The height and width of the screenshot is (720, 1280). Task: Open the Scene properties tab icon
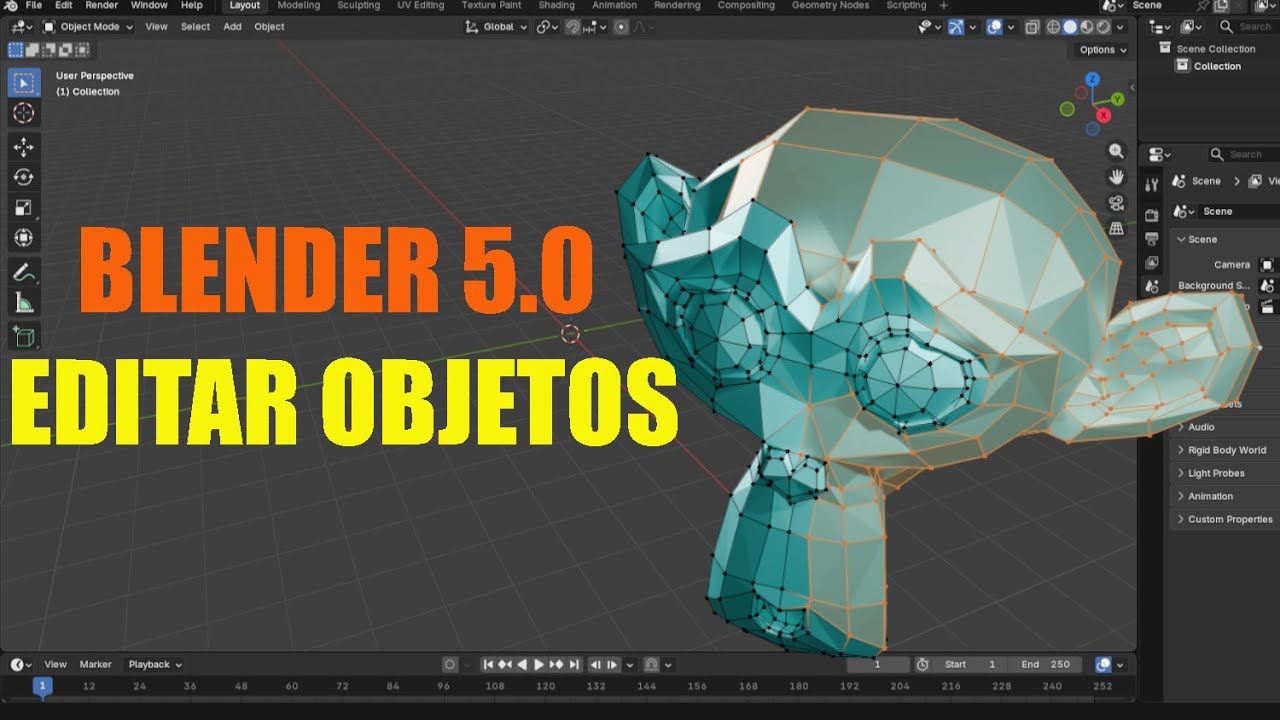(x=1152, y=287)
